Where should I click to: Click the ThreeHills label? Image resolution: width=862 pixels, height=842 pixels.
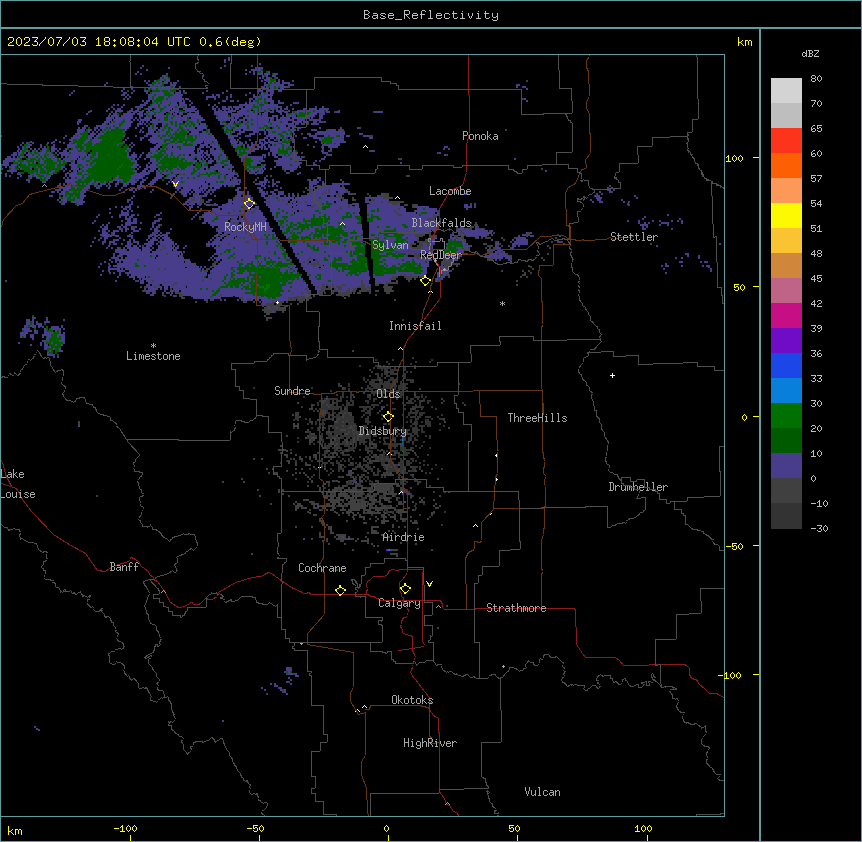(x=537, y=418)
